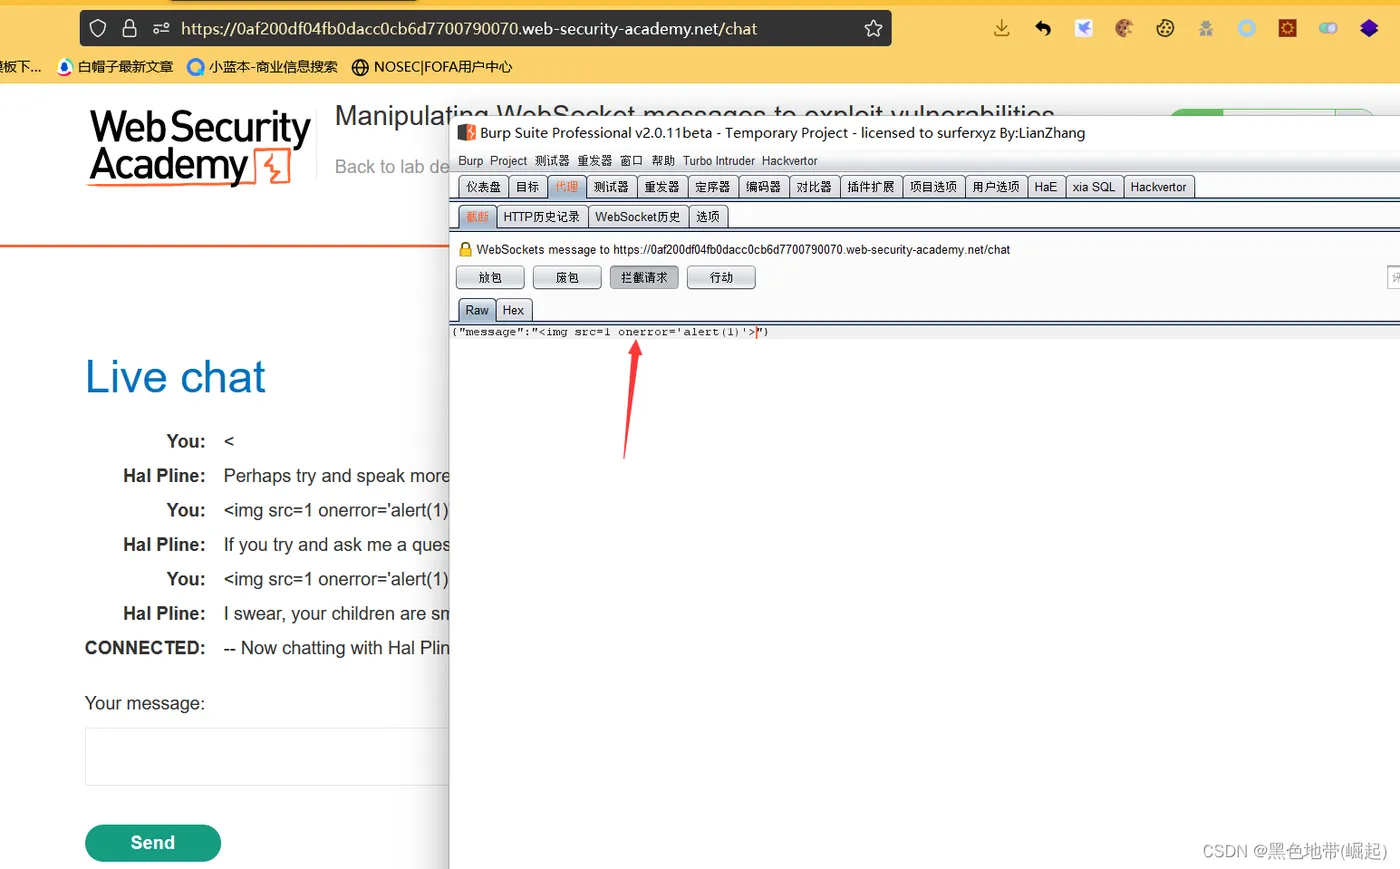Switch to the 编码器 tab

point(764,187)
